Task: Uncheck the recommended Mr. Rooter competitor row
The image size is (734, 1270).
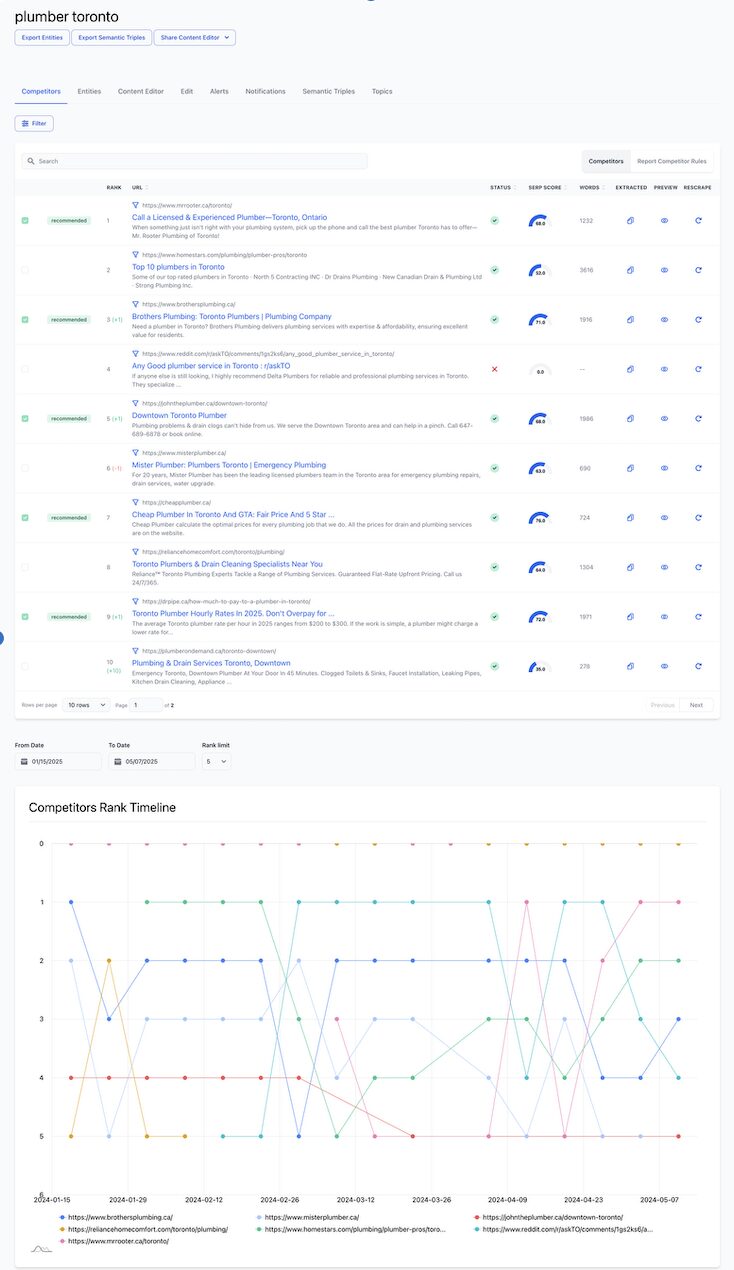Action: click(24, 221)
